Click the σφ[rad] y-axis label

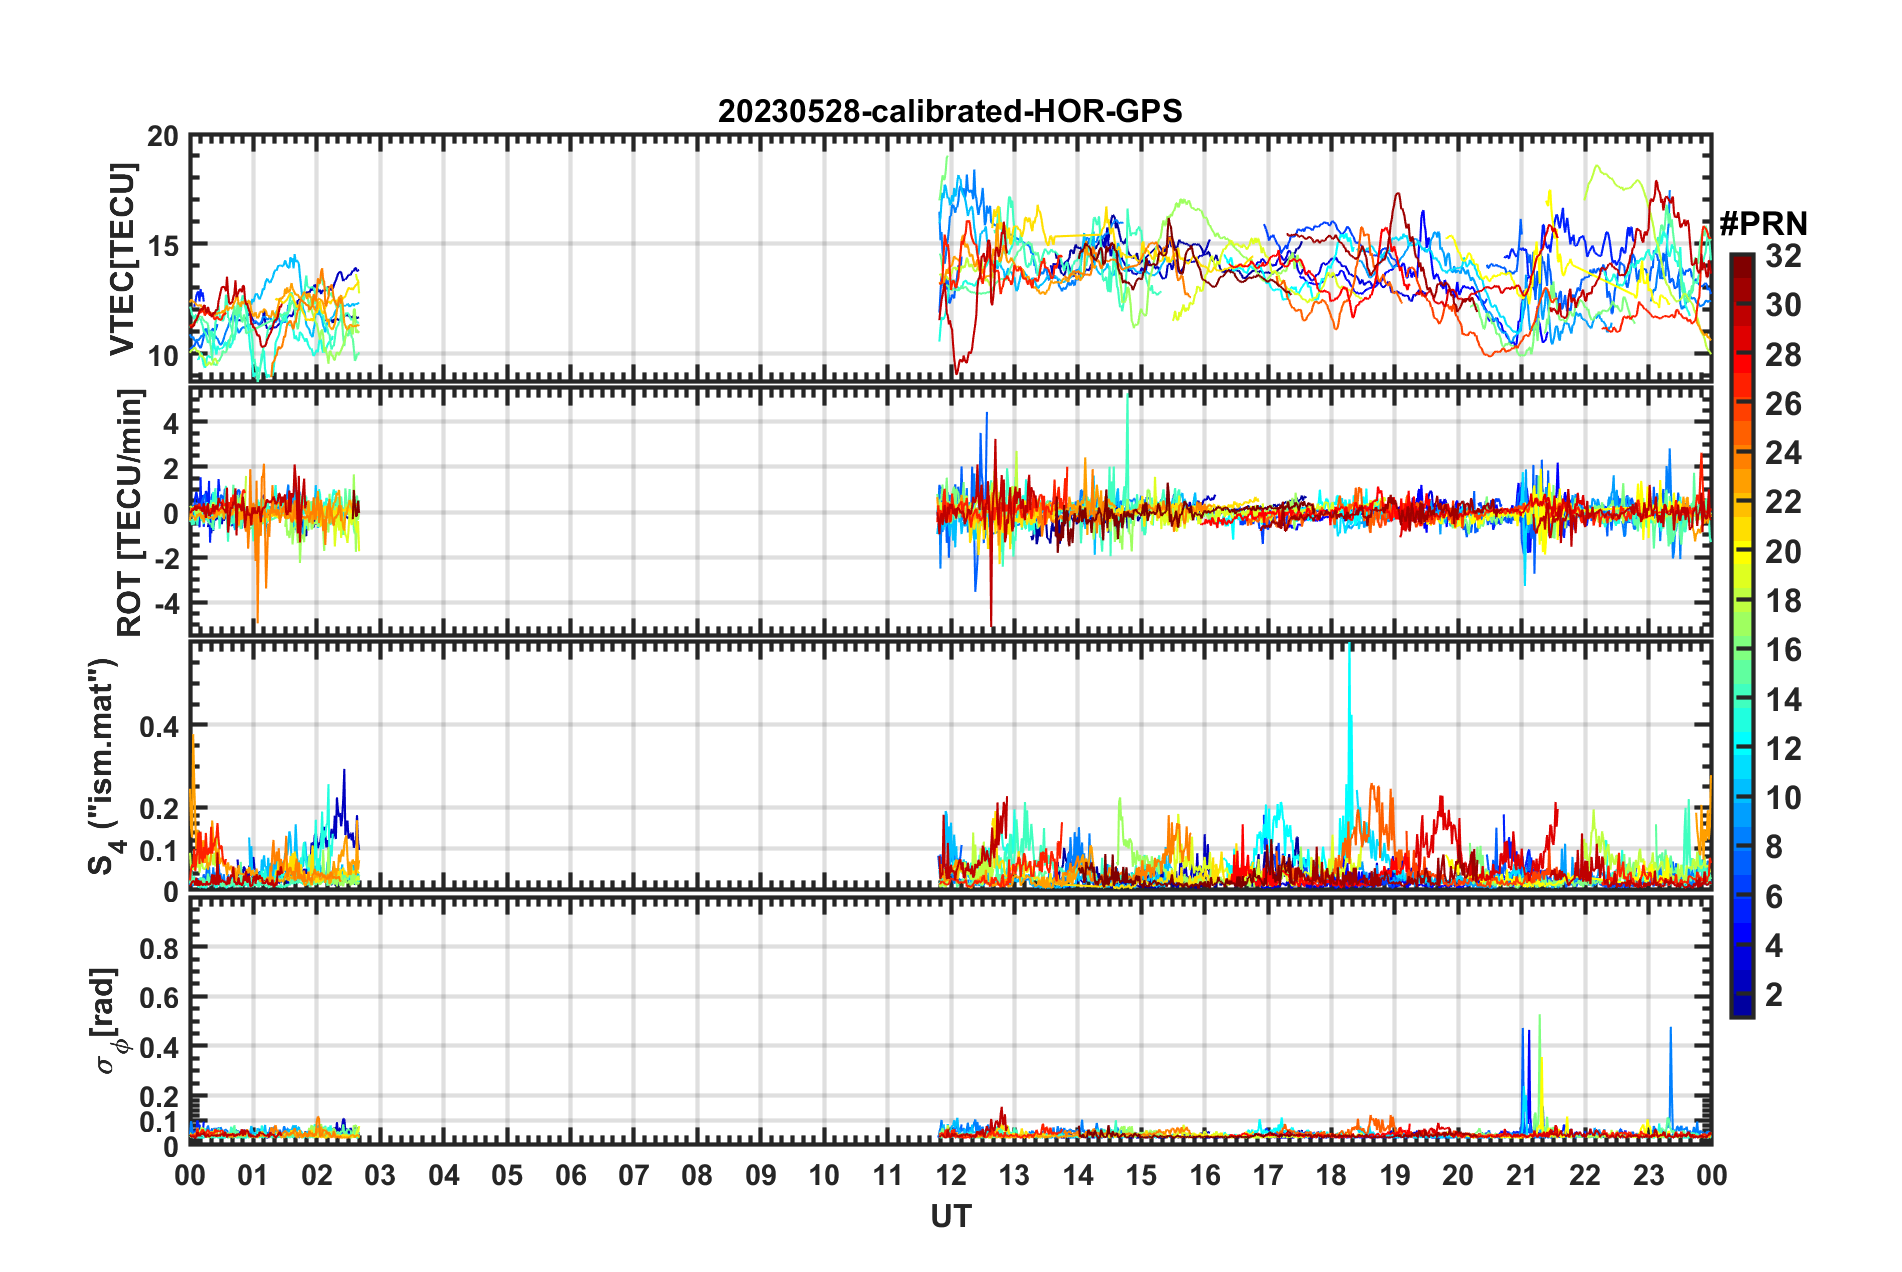pos(108,1020)
